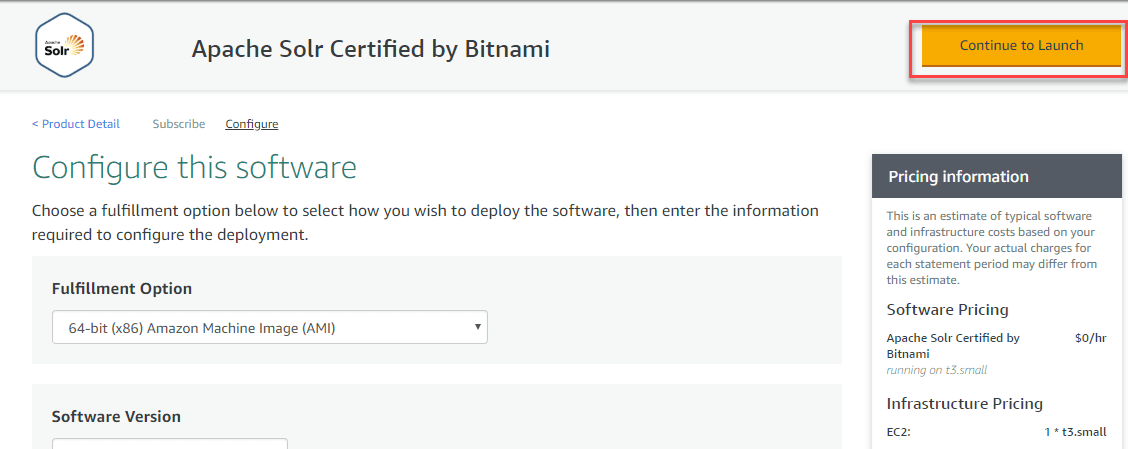Click the $0/hr software price value
This screenshot has height=449, width=1128.
(x=1090, y=338)
